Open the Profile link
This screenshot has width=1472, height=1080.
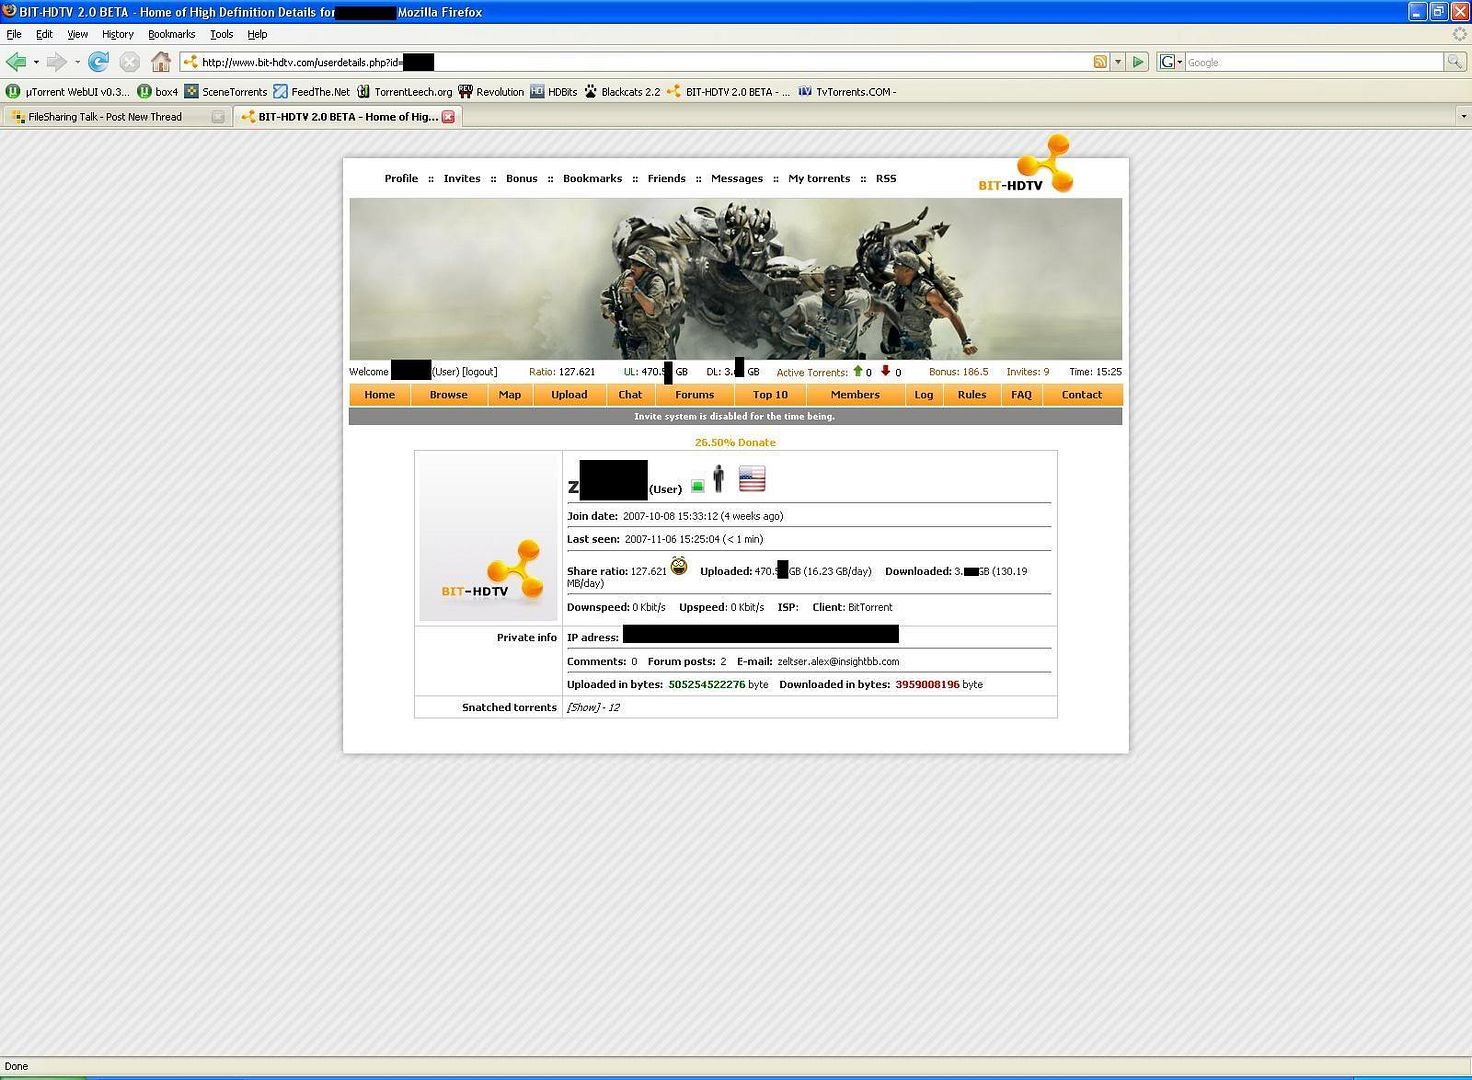pos(401,179)
